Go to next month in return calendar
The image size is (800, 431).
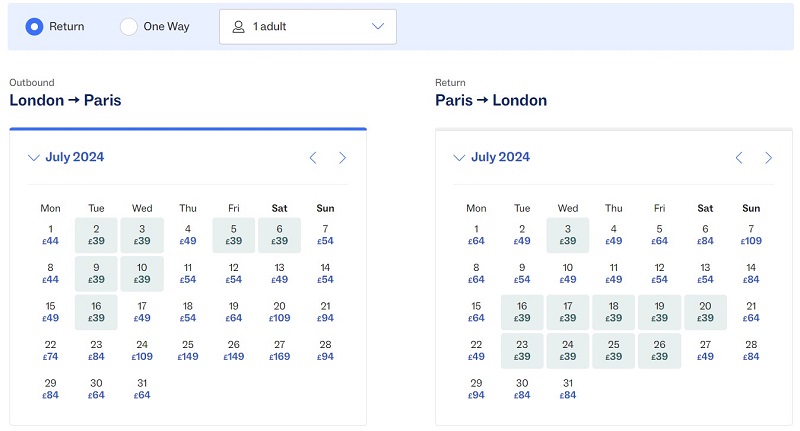point(768,158)
